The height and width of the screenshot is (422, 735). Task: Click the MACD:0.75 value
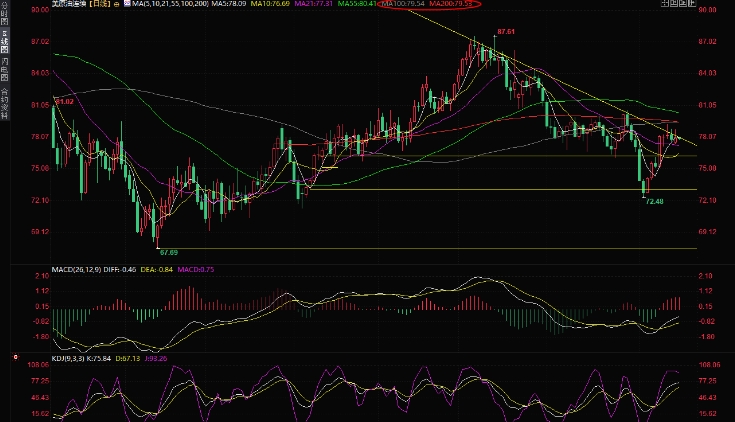(x=195, y=270)
